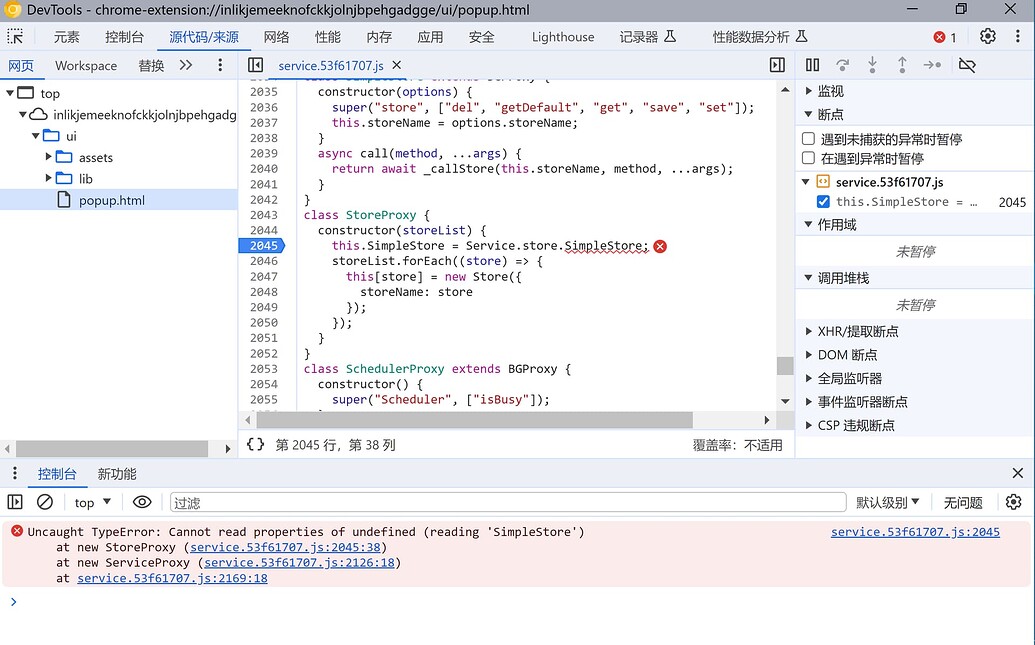Open the 记录器 Recorder tab
1035x645 pixels.
pos(648,37)
